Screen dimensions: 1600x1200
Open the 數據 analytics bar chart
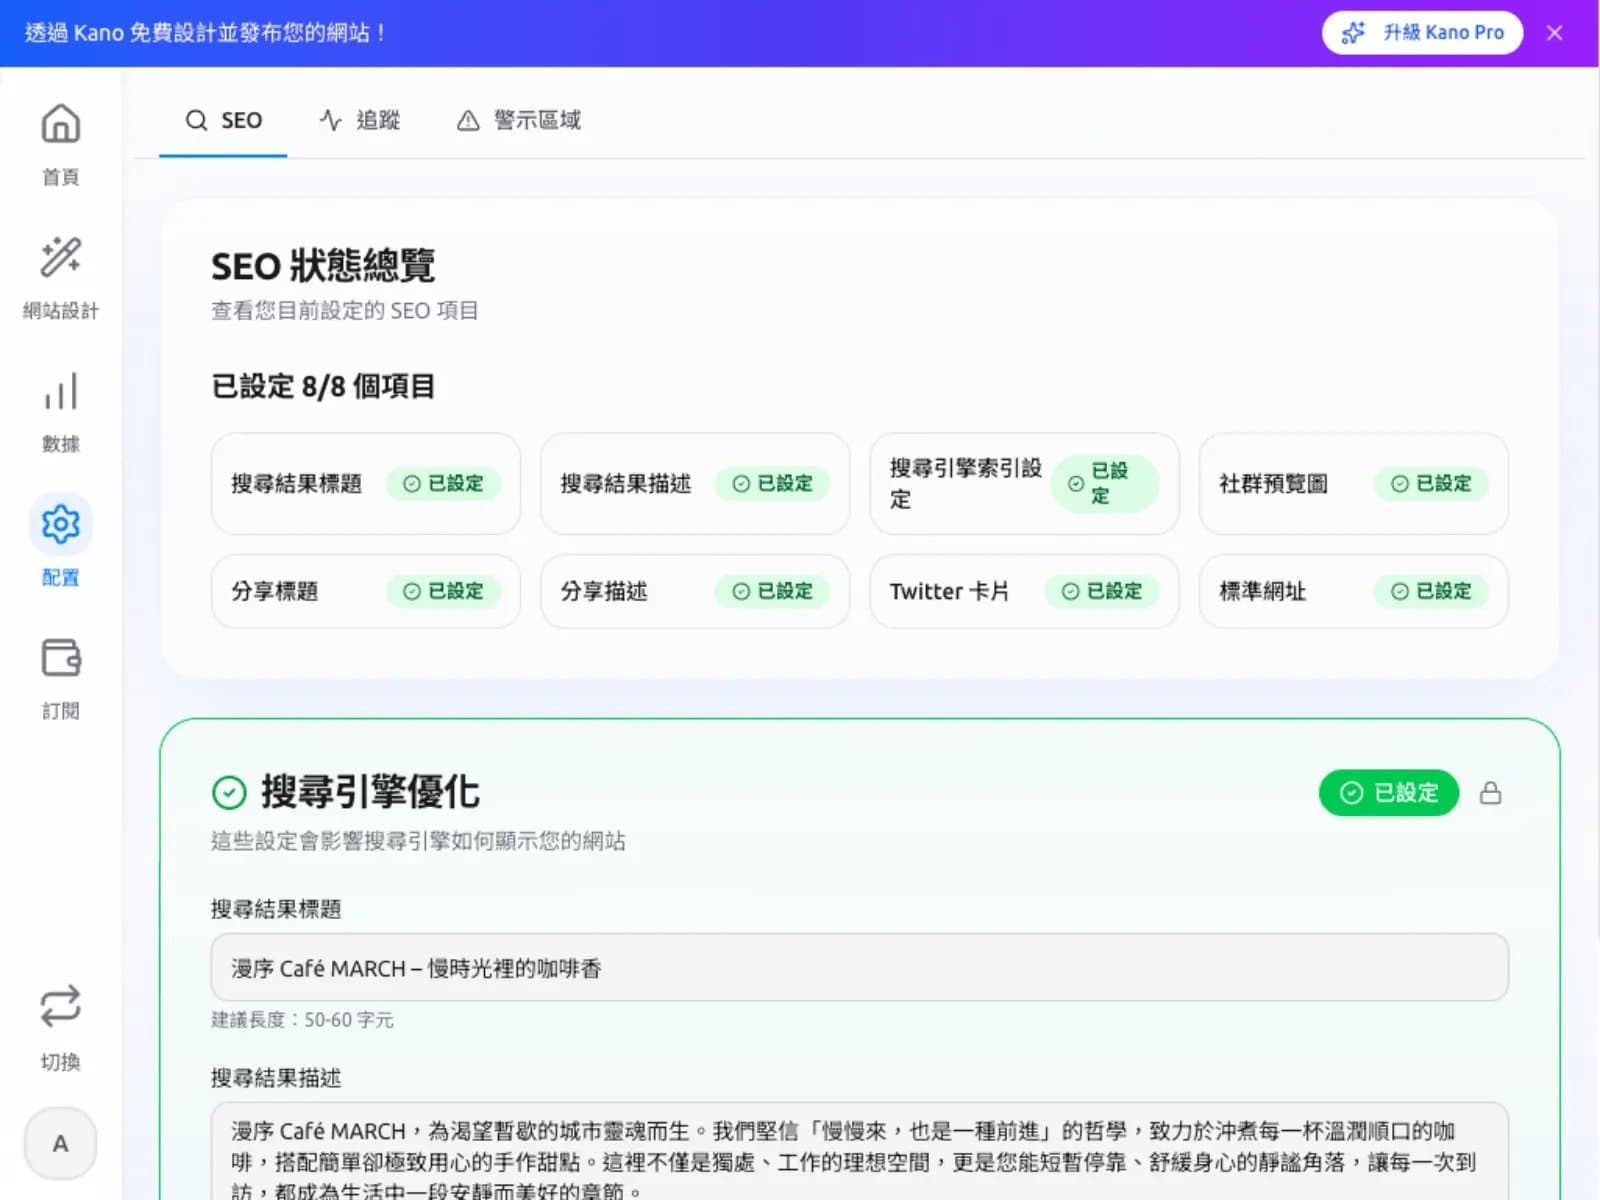[x=60, y=412]
